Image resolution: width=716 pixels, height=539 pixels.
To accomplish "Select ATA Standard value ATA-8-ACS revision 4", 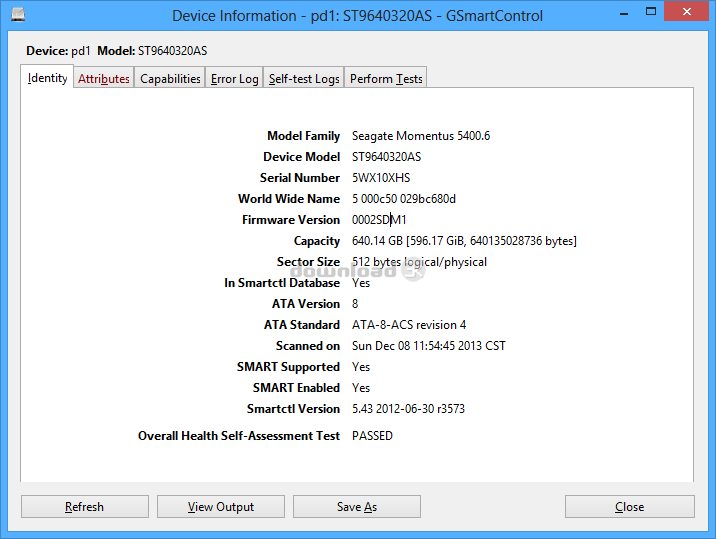I will 409,325.
